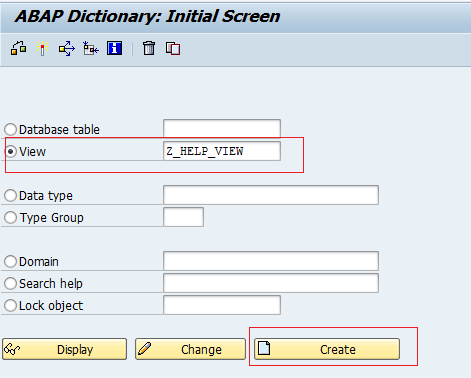Select the View radio button
The width and height of the screenshot is (471, 378).
pyautogui.click(x=10, y=152)
